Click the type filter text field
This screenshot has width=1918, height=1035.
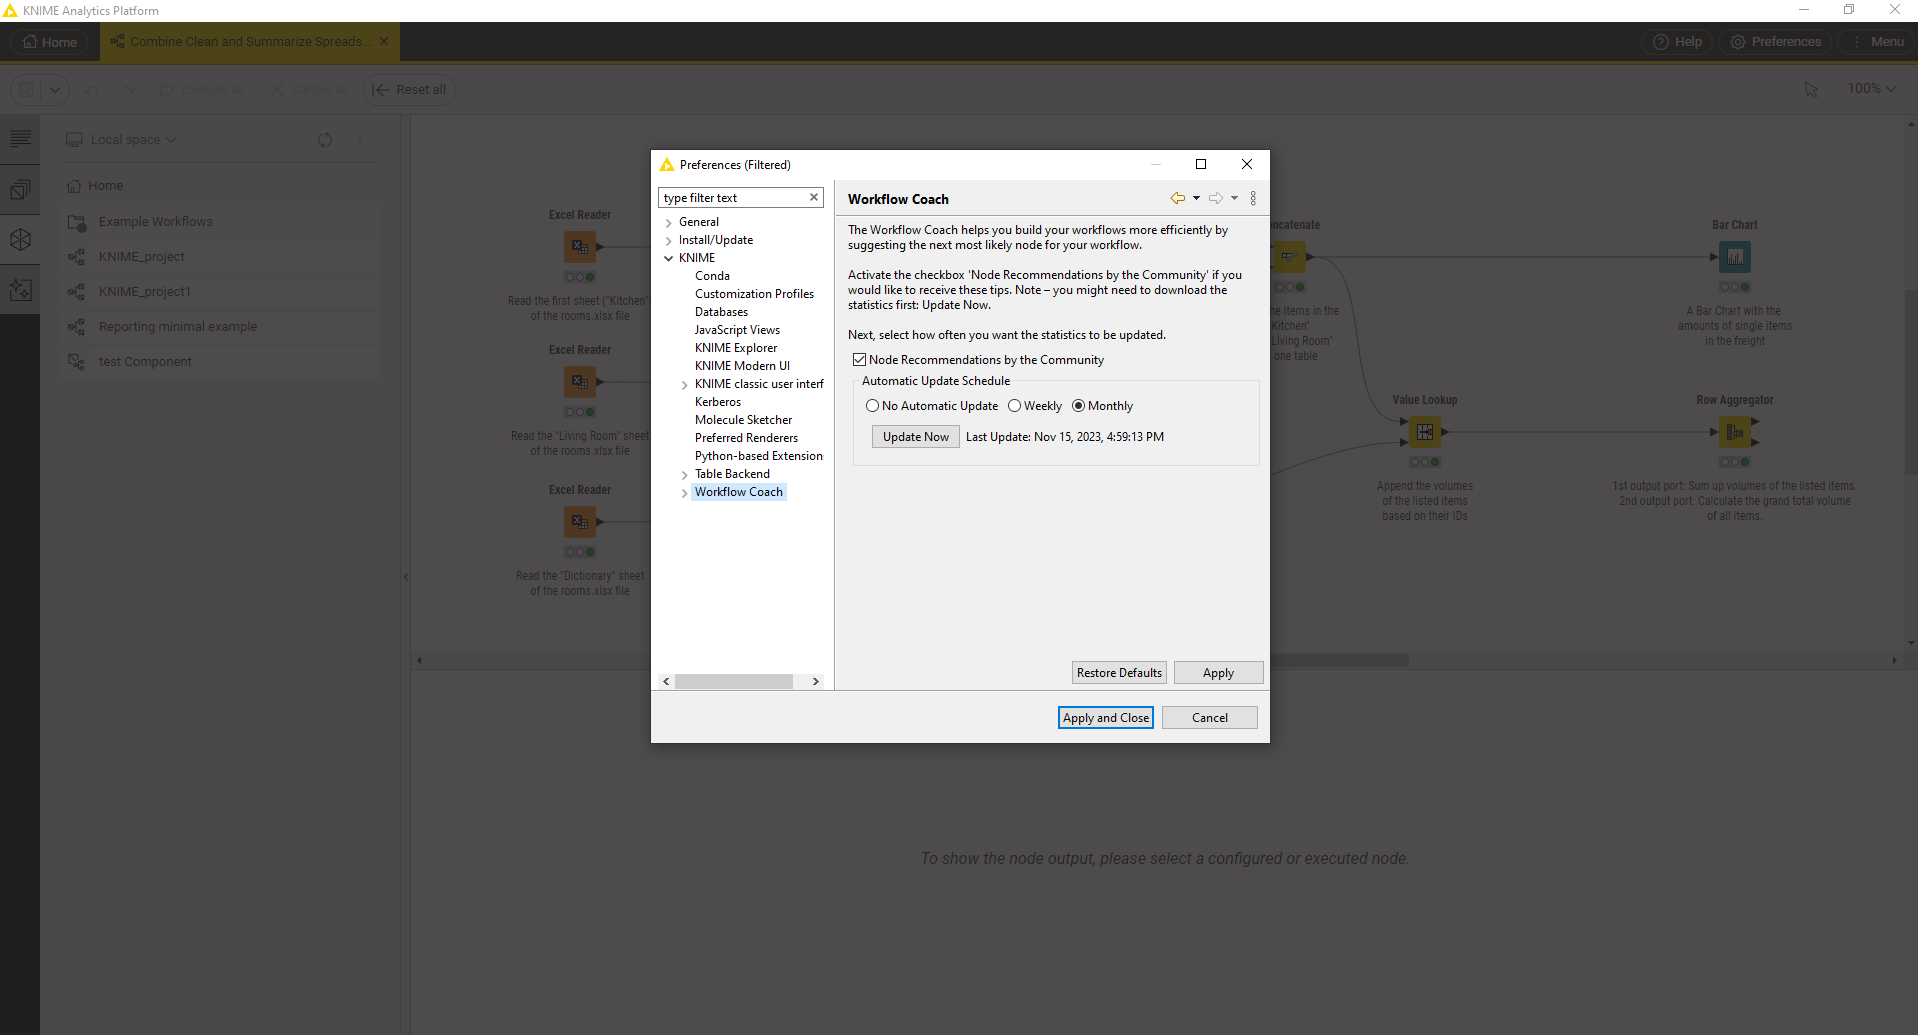733,198
